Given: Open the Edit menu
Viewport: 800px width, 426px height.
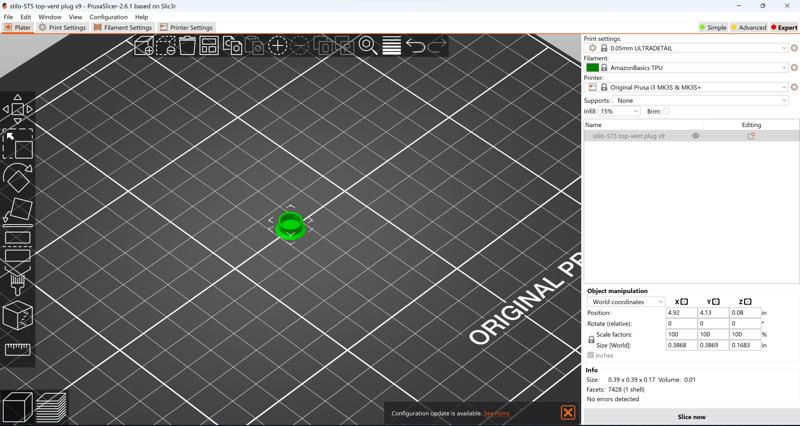Looking at the screenshot, I should [26, 17].
